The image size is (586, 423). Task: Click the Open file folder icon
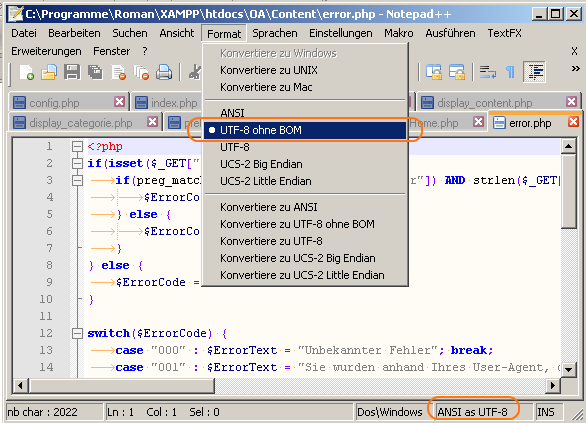[49, 72]
